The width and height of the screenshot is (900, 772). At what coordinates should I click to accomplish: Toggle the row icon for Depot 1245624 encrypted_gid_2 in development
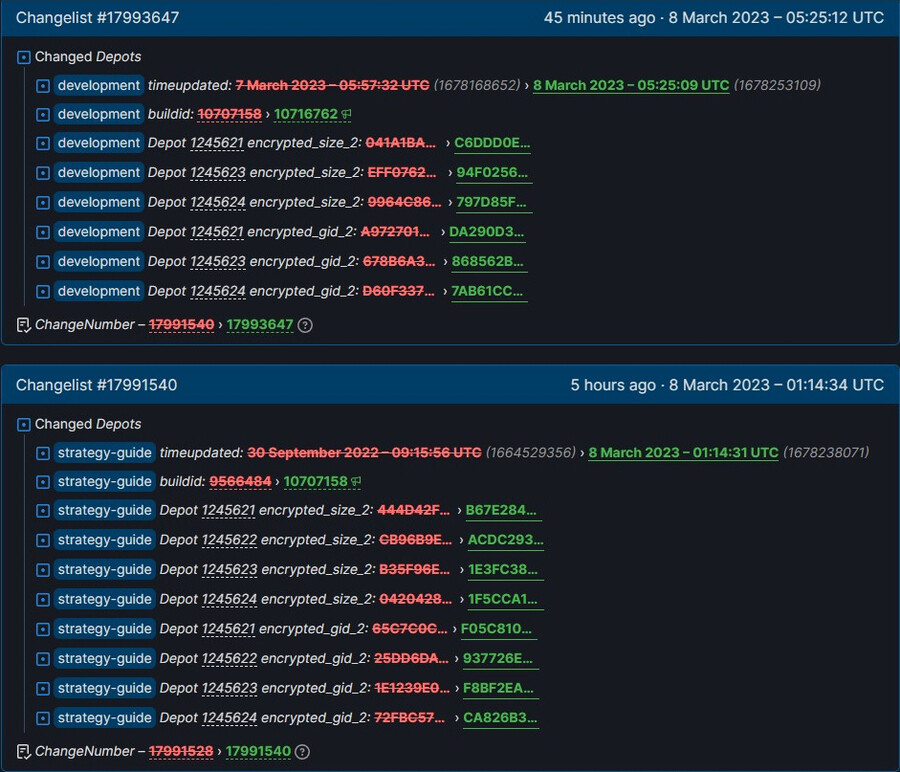coord(41,290)
